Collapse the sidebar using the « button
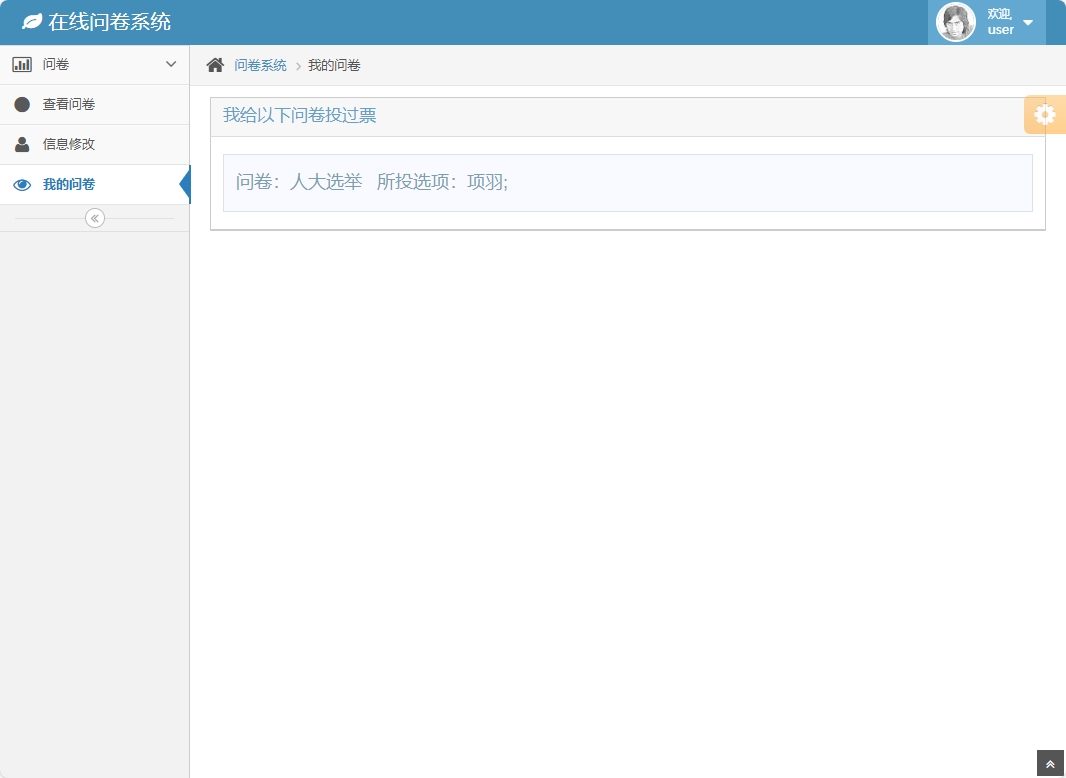The width and height of the screenshot is (1066, 778). tap(94, 218)
